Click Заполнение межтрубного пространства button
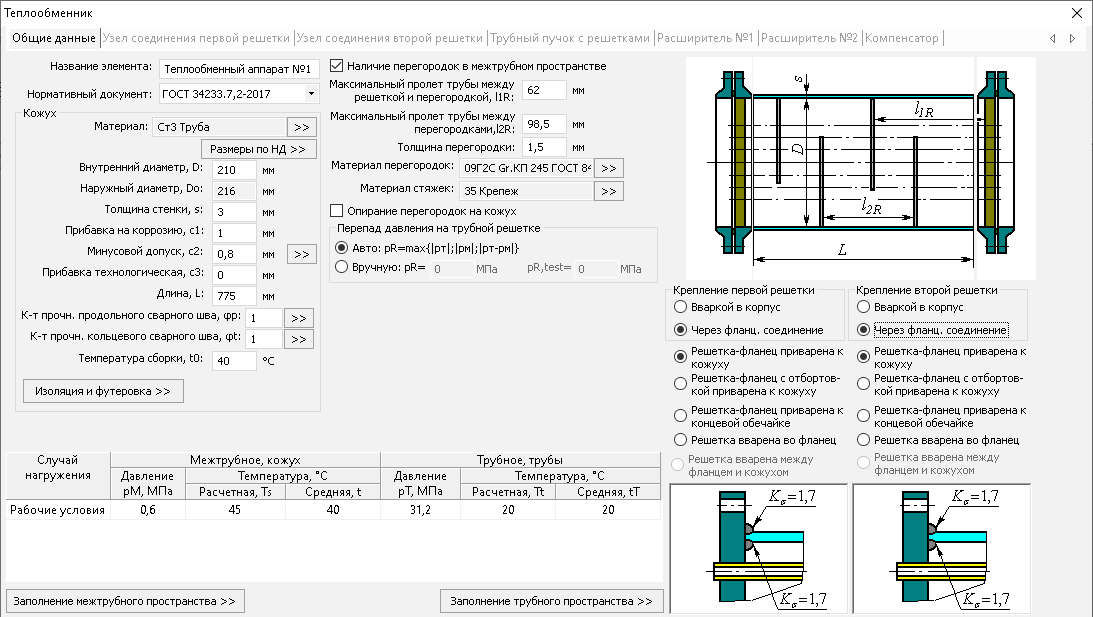 [x=125, y=601]
